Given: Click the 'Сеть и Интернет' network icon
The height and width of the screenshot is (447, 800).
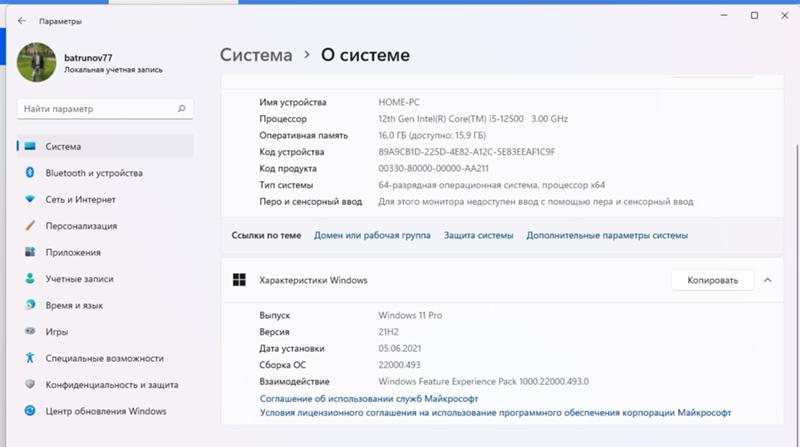Looking at the screenshot, I should pos(30,199).
